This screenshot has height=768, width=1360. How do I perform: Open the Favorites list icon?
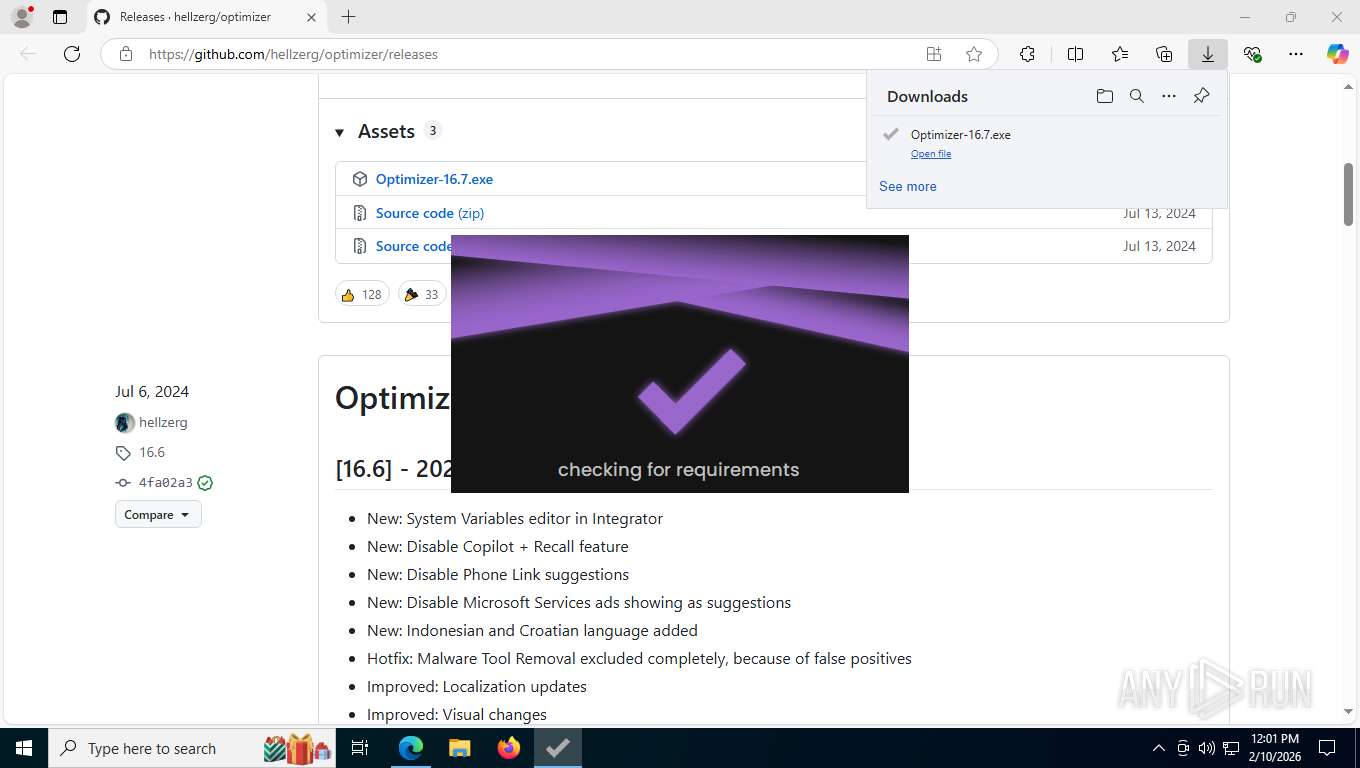1120,54
